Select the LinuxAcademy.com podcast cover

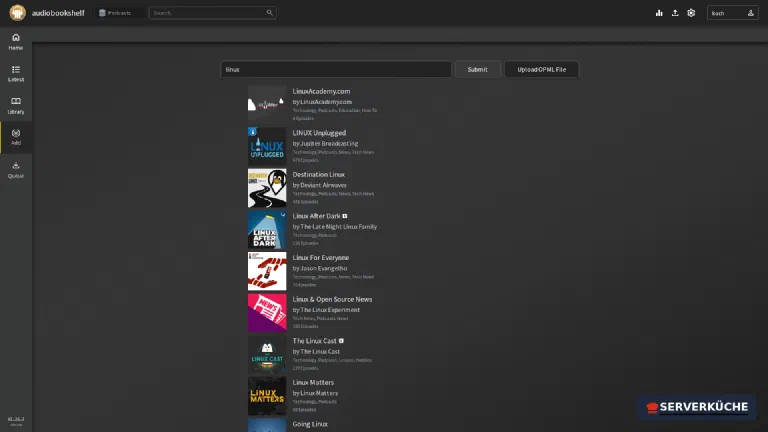267,105
